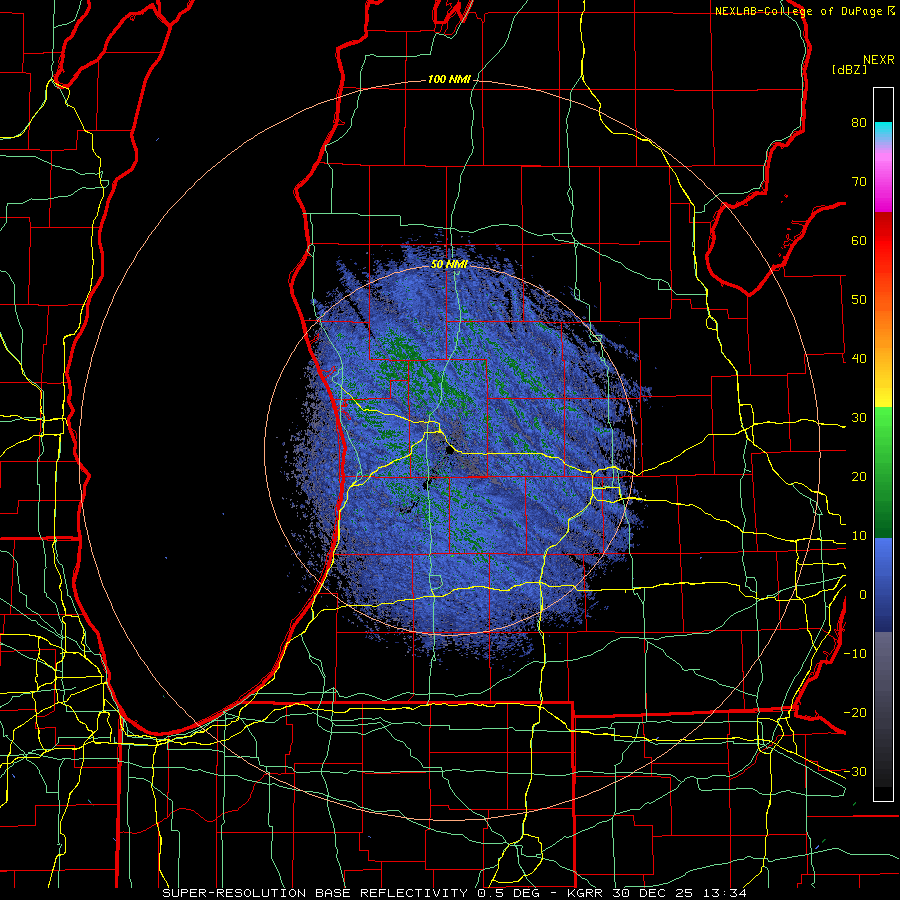
Task: Click the NEXR label above color scale
Action: point(879,60)
